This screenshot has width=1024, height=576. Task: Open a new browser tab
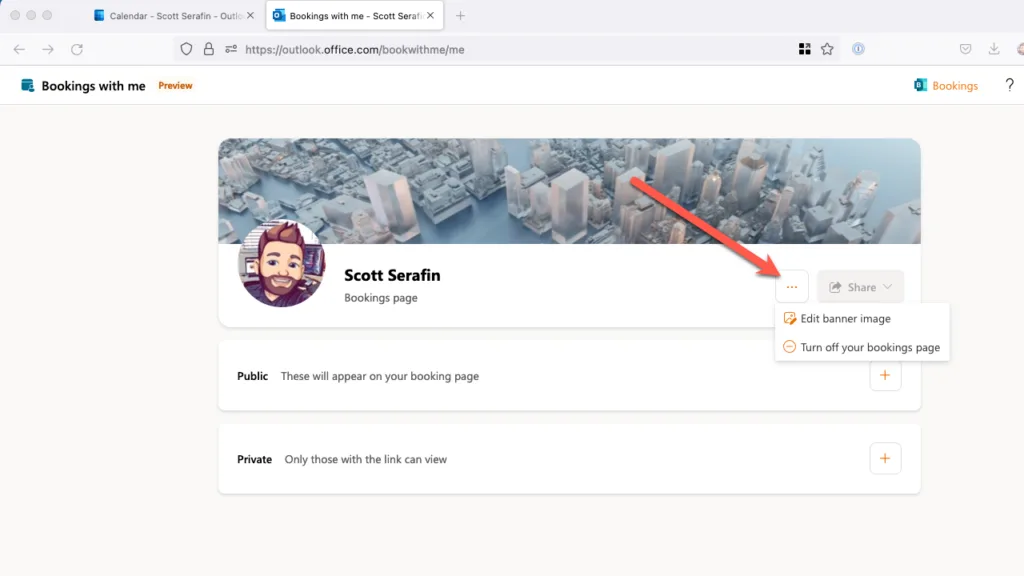[x=460, y=16]
